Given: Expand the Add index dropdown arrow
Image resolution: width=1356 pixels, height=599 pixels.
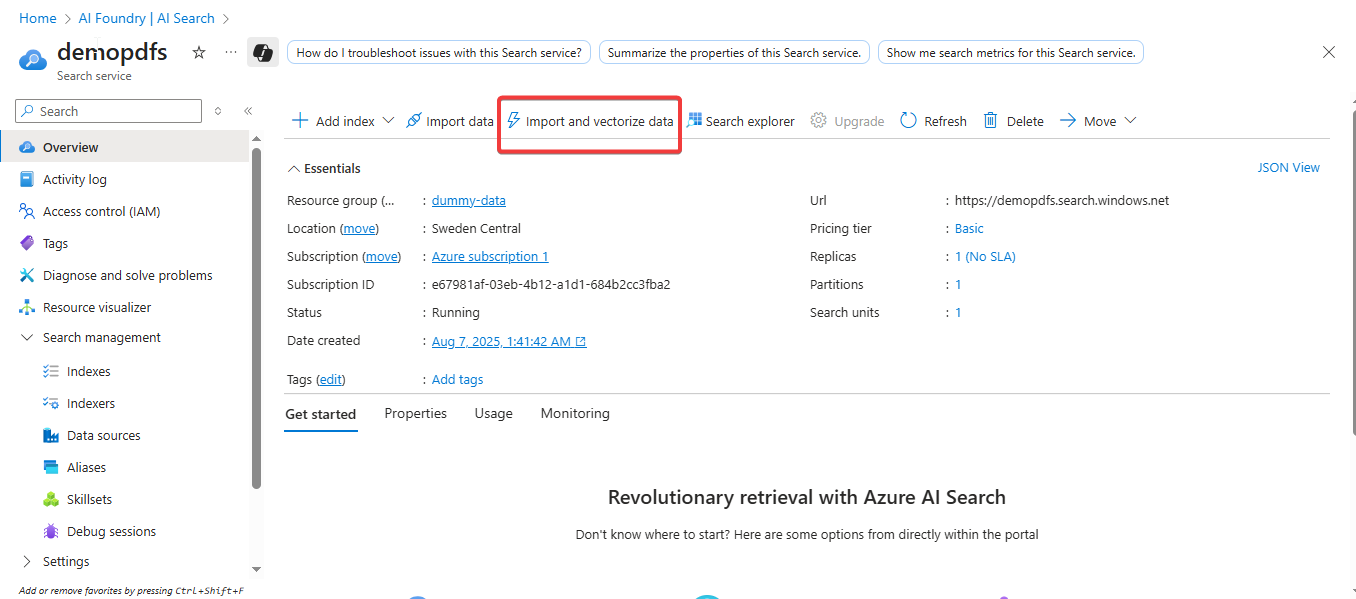Looking at the screenshot, I should point(389,121).
